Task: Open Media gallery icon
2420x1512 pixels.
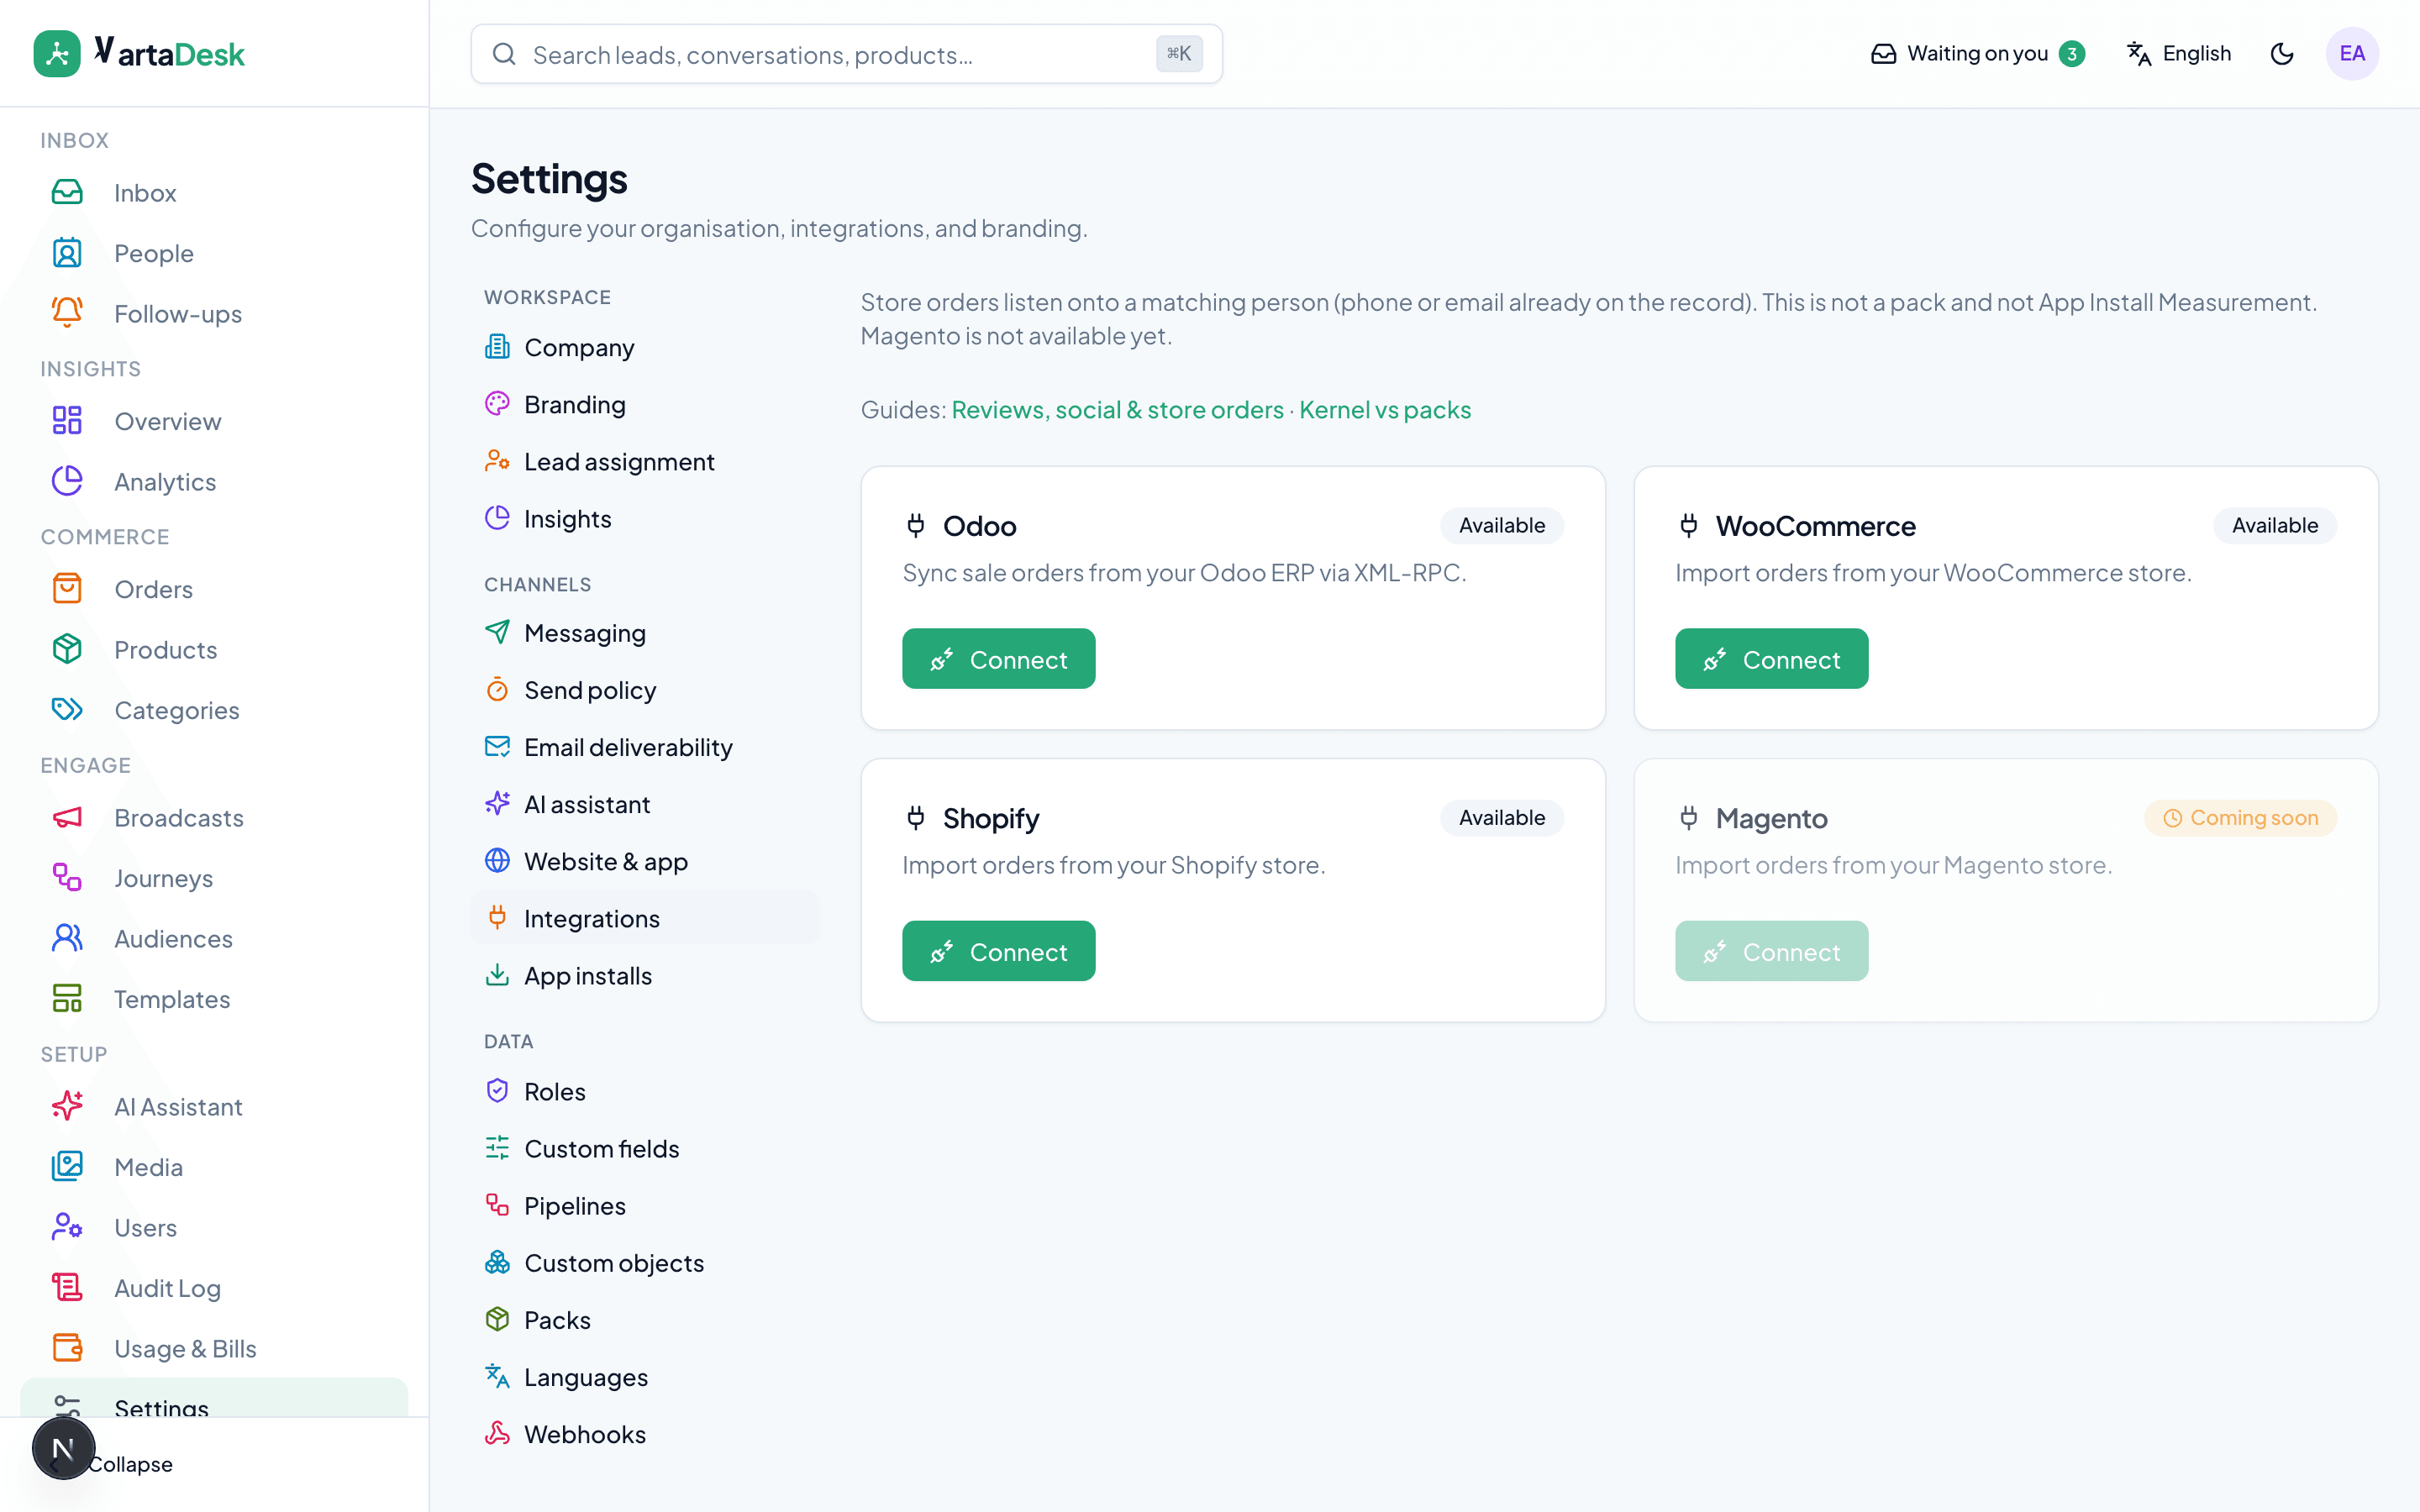Action: coord(67,1166)
